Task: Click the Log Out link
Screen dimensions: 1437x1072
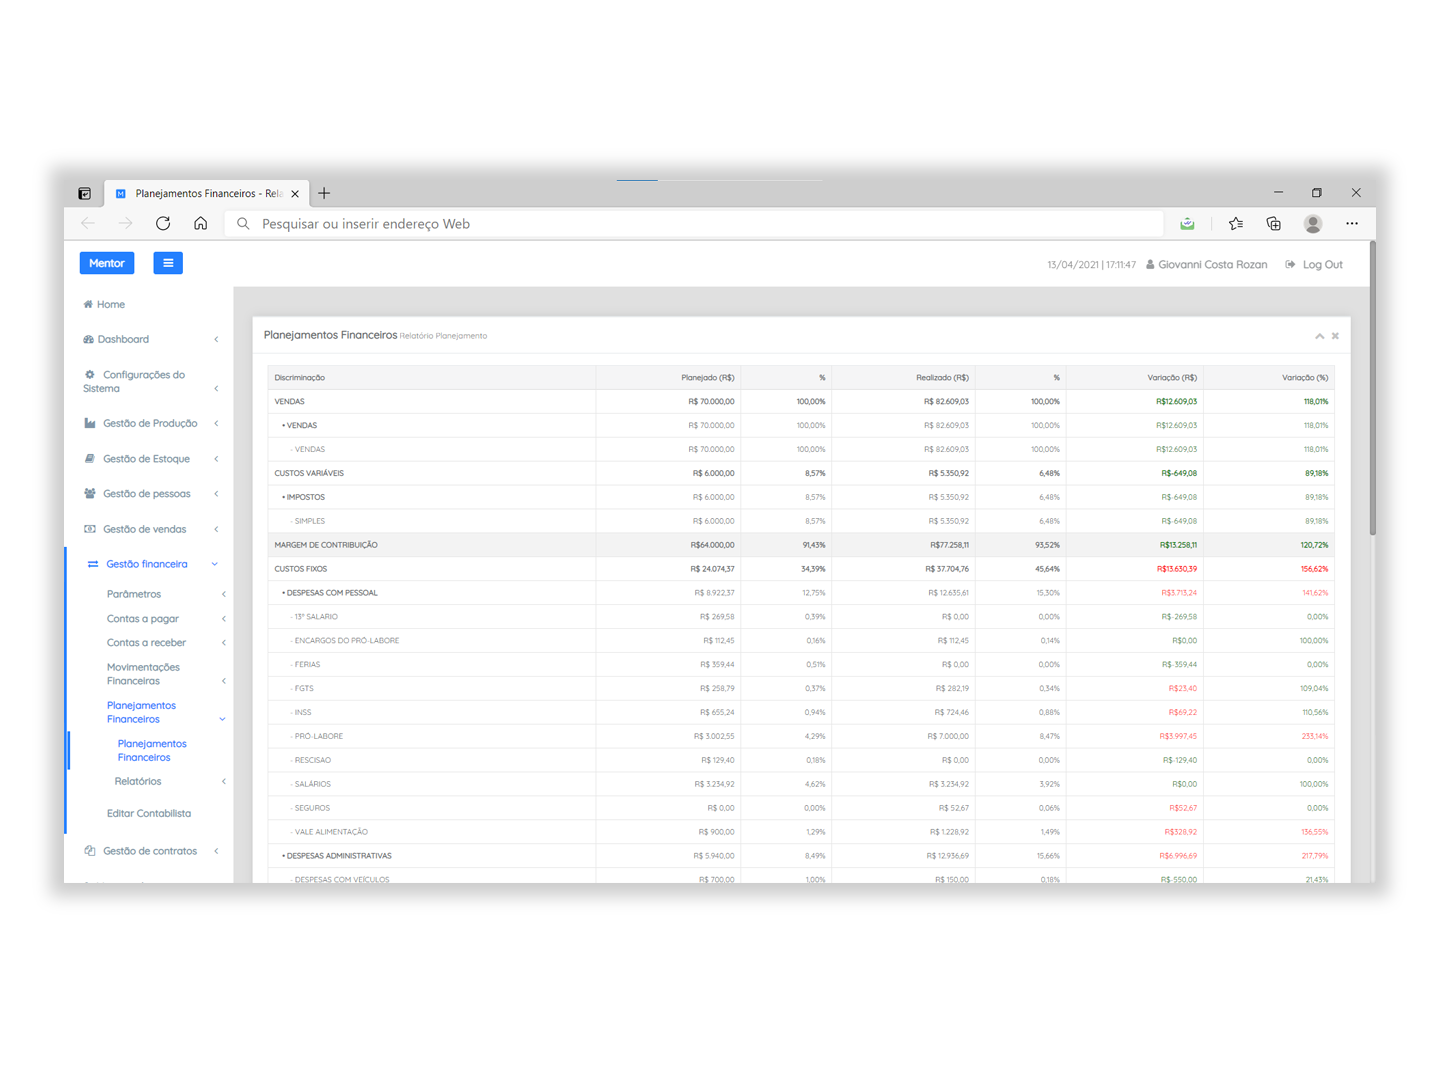Action: 1314,265
